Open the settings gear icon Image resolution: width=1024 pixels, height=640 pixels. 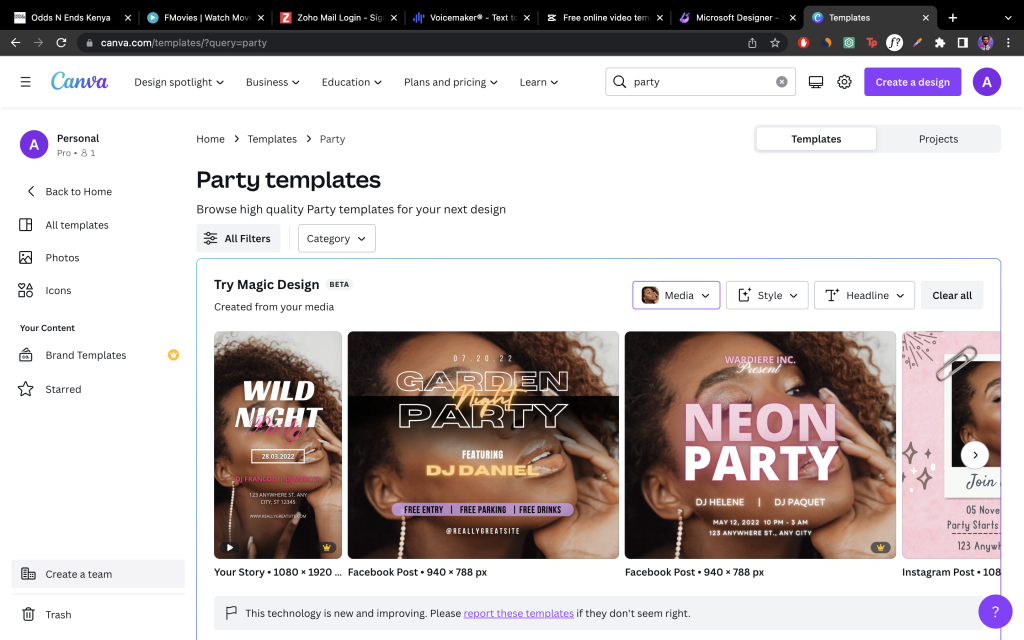coord(844,82)
